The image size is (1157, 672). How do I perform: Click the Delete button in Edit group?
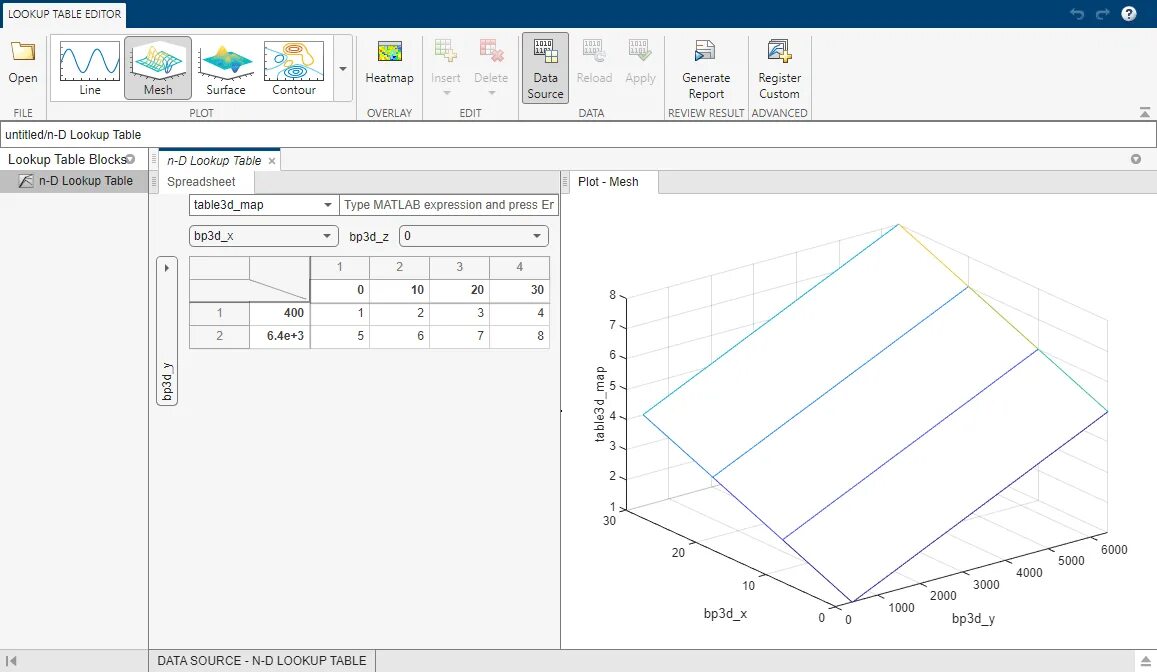click(491, 60)
